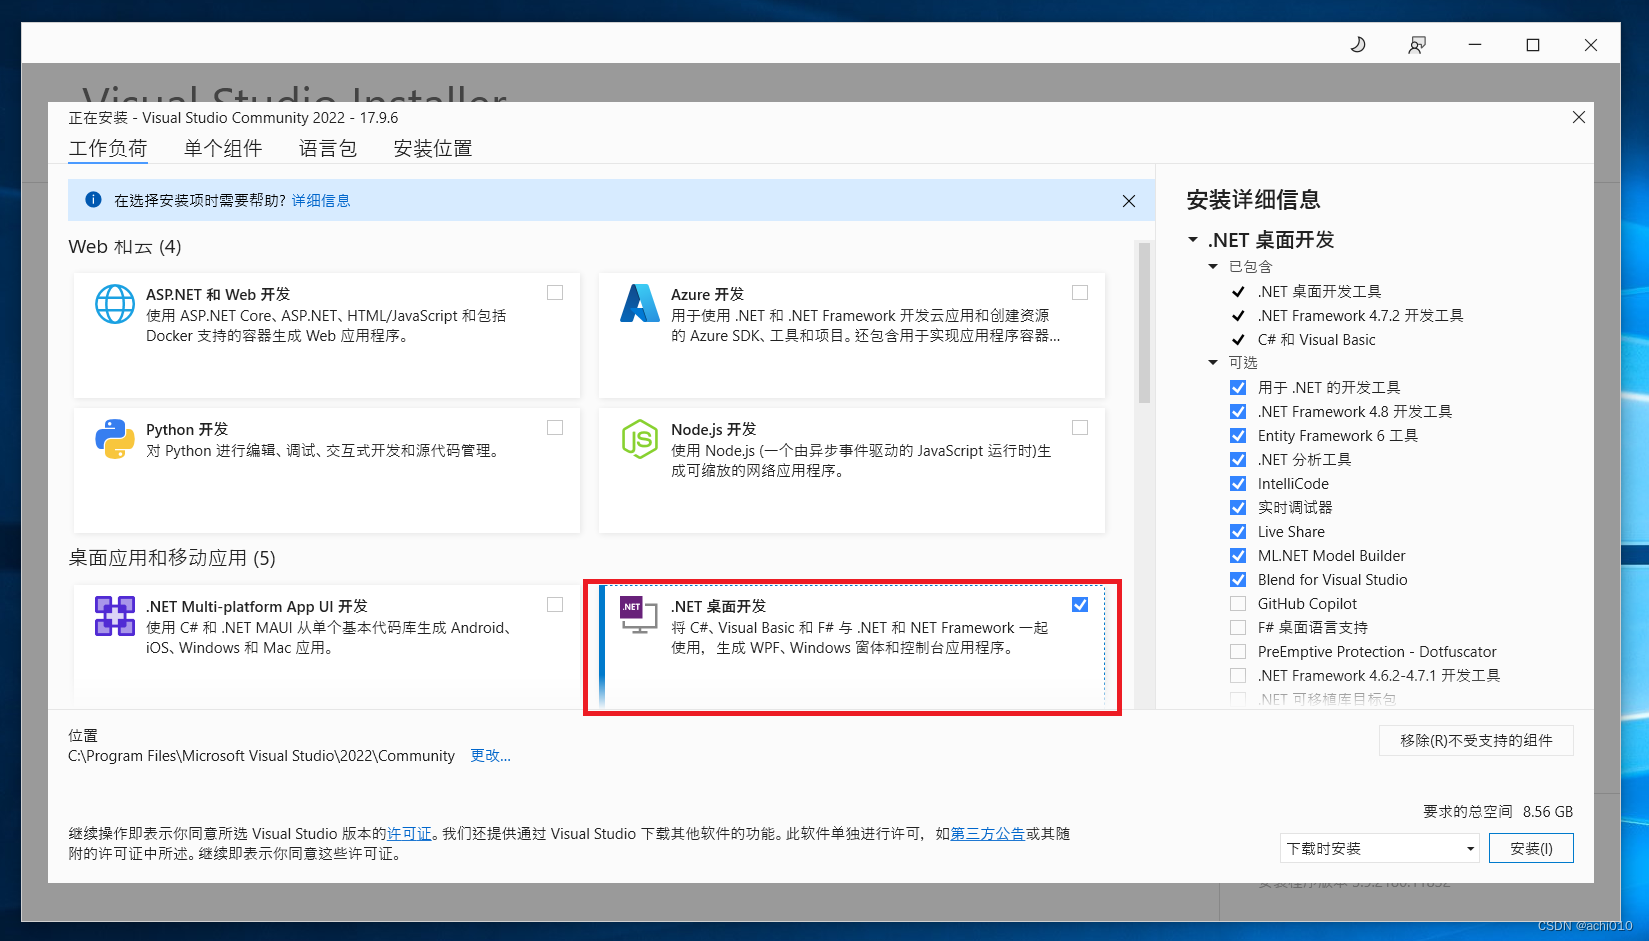The image size is (1649, 941).
Task: Click the feedback person icon in title bar
Action: coord(1417,45)
